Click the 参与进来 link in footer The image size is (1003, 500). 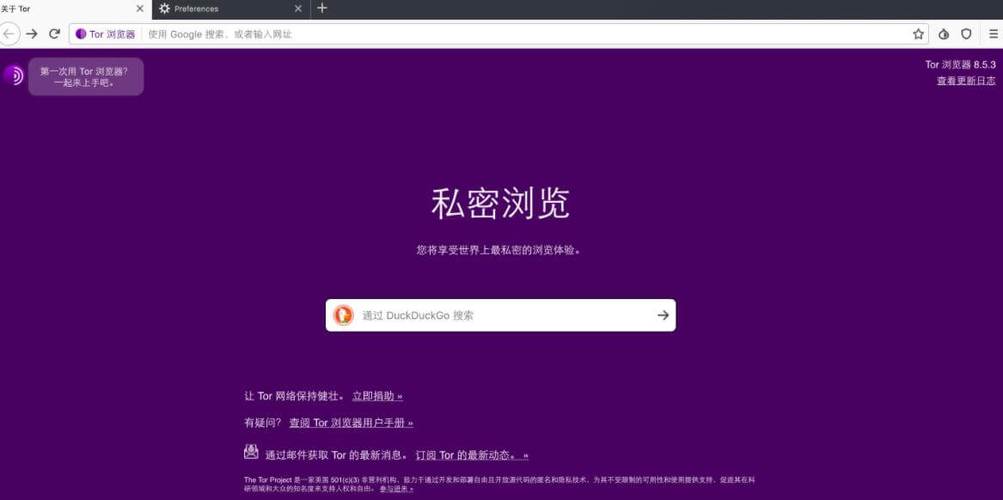[x=396, y=489]
